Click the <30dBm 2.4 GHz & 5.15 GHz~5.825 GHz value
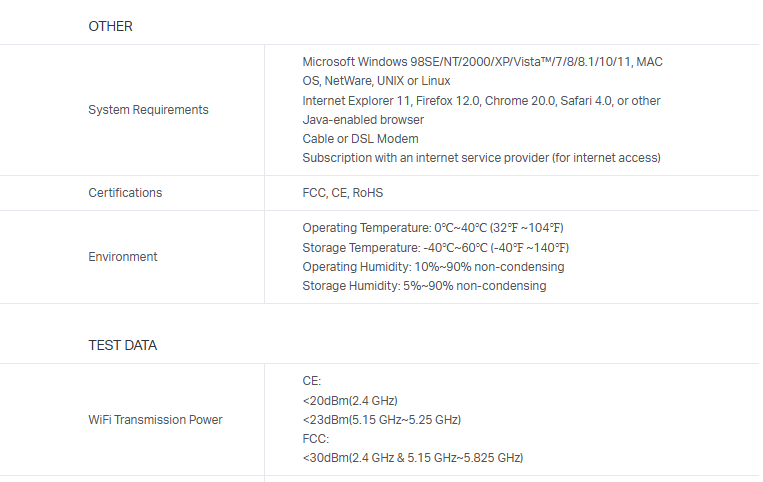Image resolution: width=763 pixels, height=482 pixels. coord(412,458)
